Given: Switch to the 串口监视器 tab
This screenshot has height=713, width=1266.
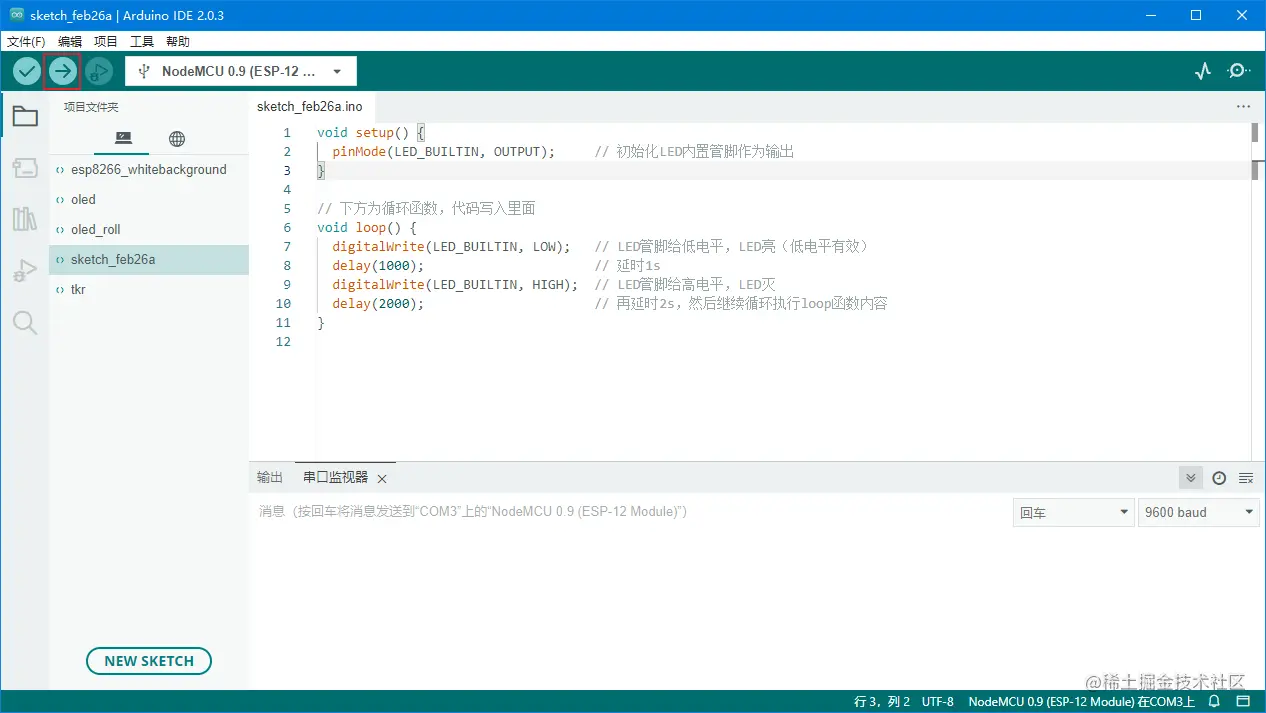Looking at the screenshot, I should (x=336, y=478).
